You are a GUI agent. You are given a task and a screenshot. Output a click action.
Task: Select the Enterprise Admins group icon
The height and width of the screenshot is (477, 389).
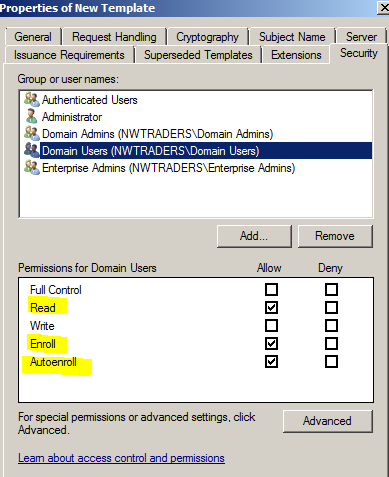32,168
